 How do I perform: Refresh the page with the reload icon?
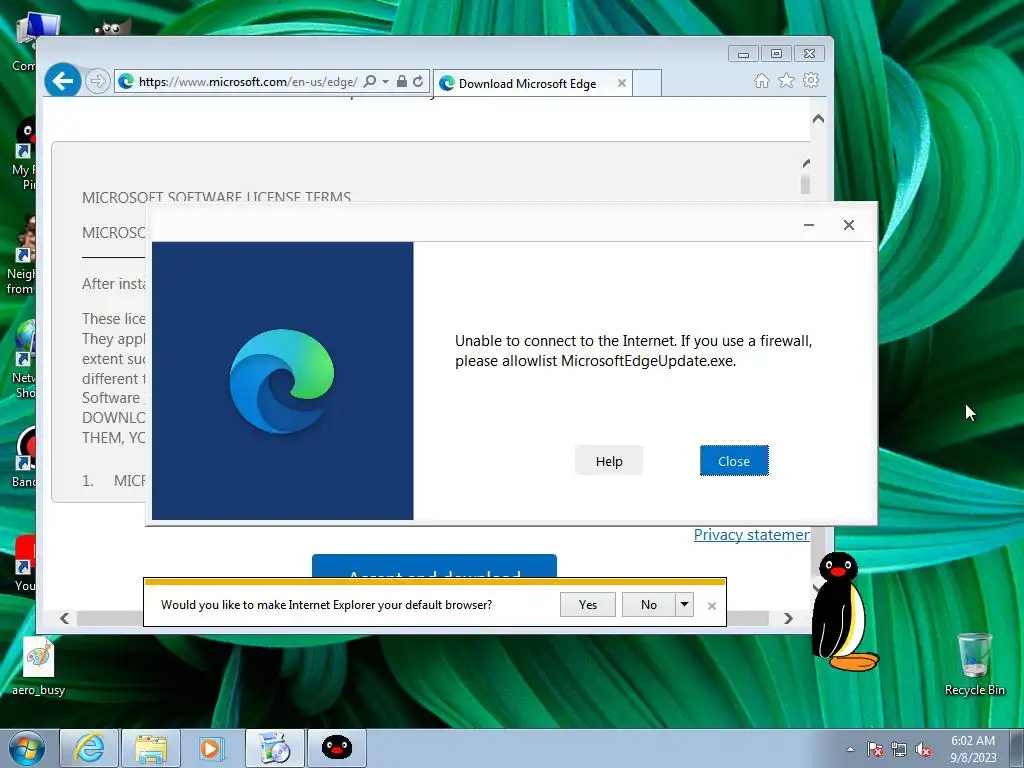click(418, 82)
